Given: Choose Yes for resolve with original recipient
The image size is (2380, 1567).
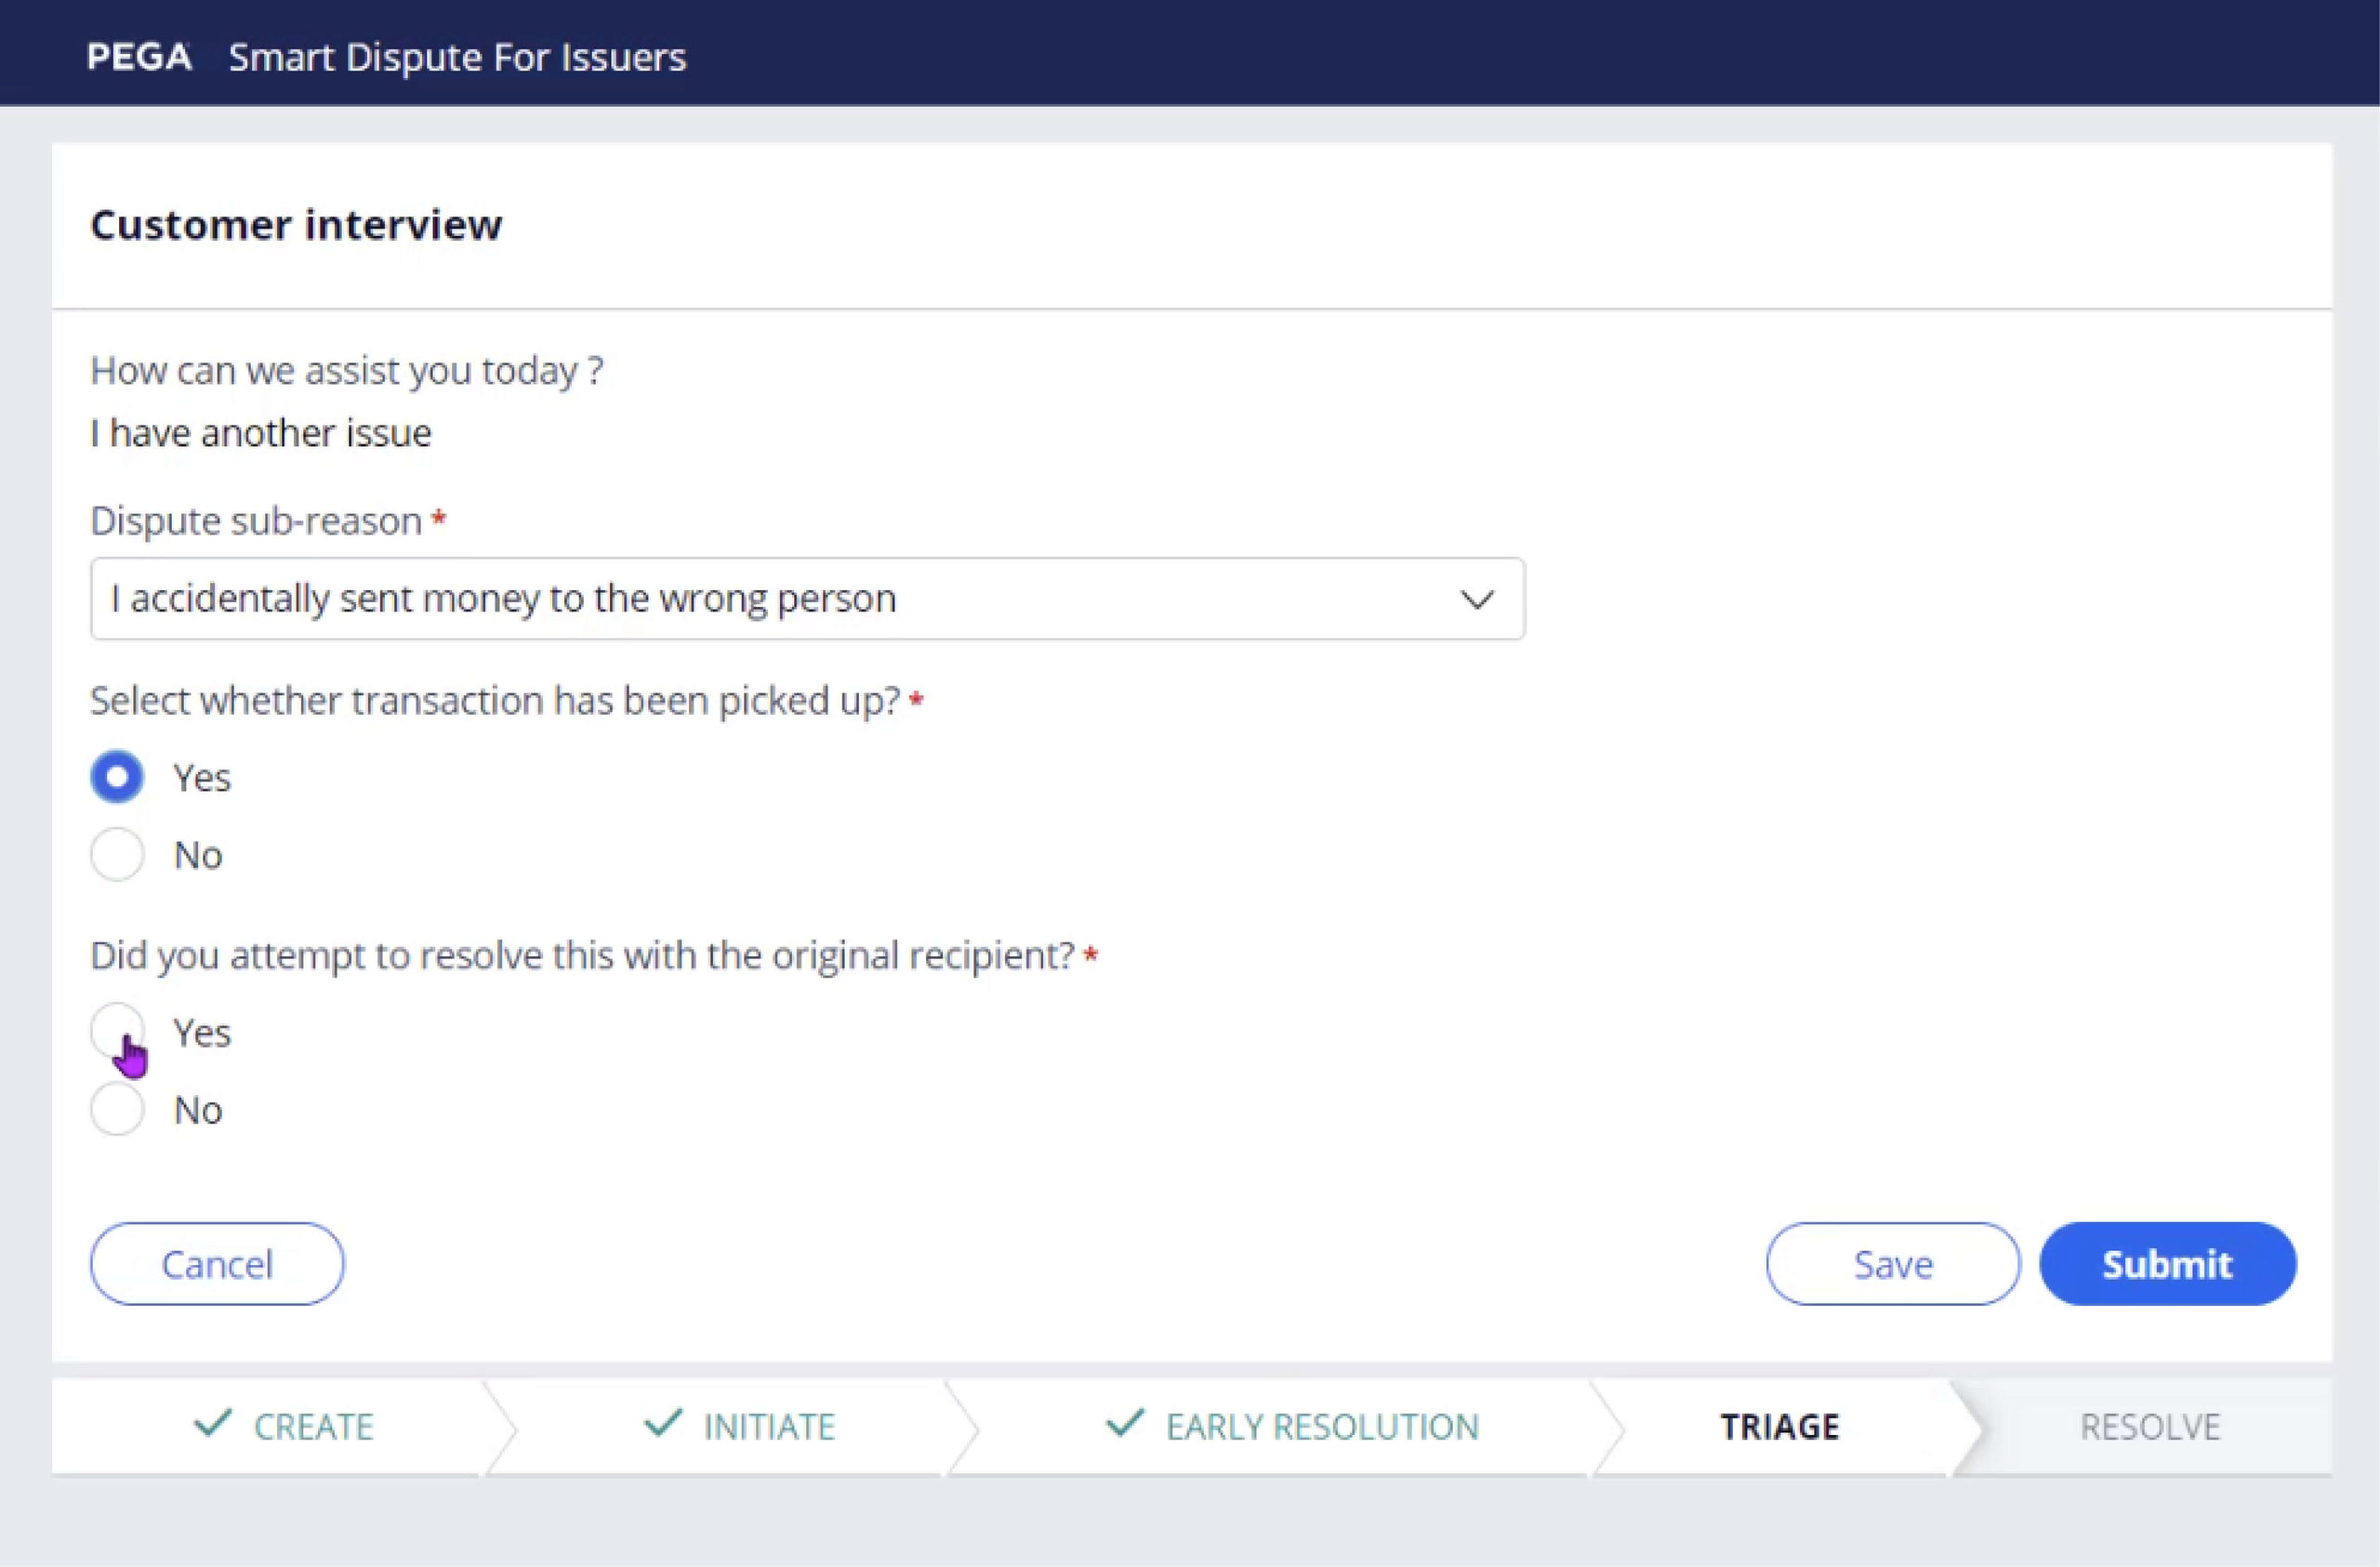Looking at the screenshot, I should click(117, 1030).
